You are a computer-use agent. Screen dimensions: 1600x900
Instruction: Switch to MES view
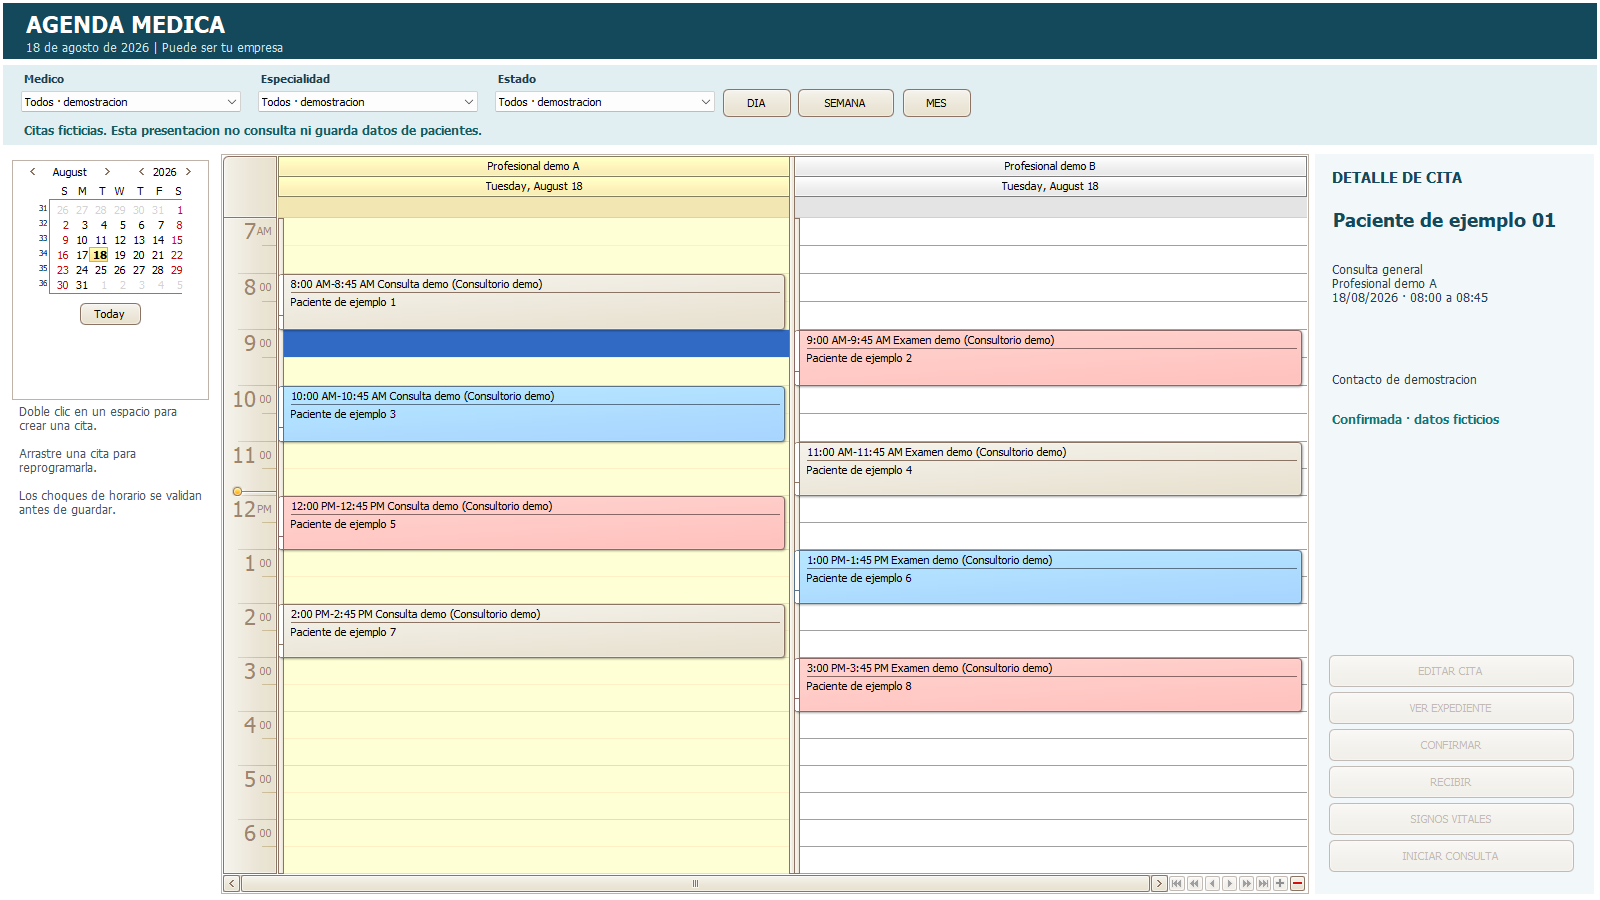[x=936, y=103]
